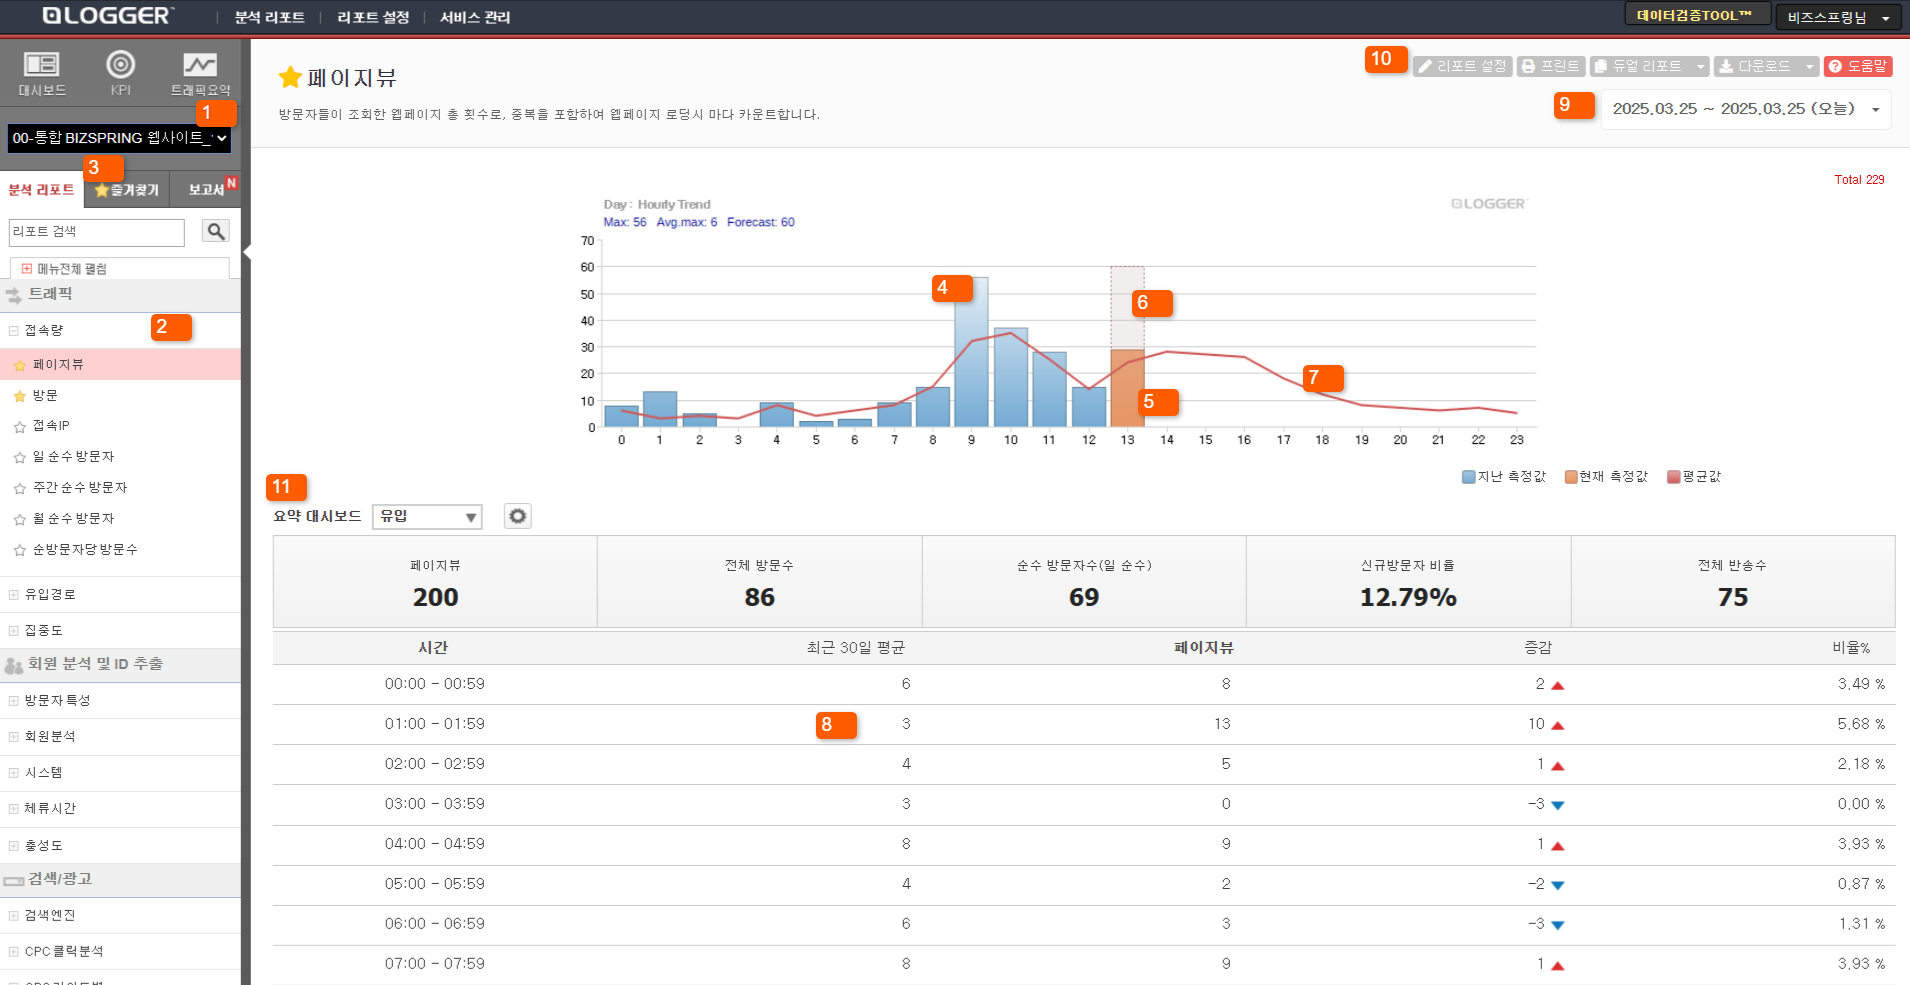Click the 전체 방문수 86 summary card
1910x985 pixels.
pos(759,582)
